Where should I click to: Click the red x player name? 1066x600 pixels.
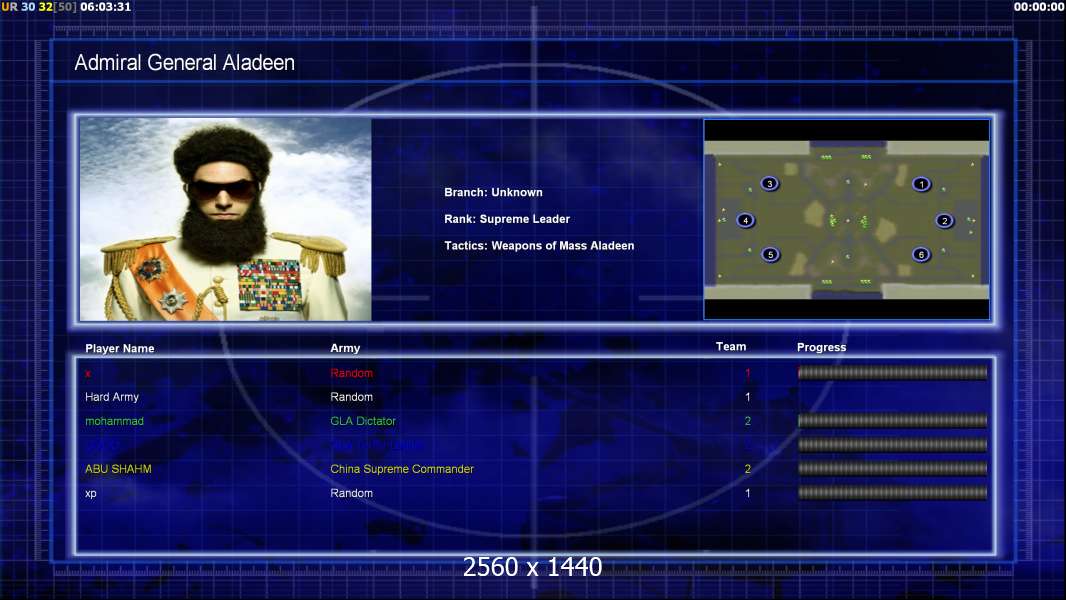coord(88,374)
